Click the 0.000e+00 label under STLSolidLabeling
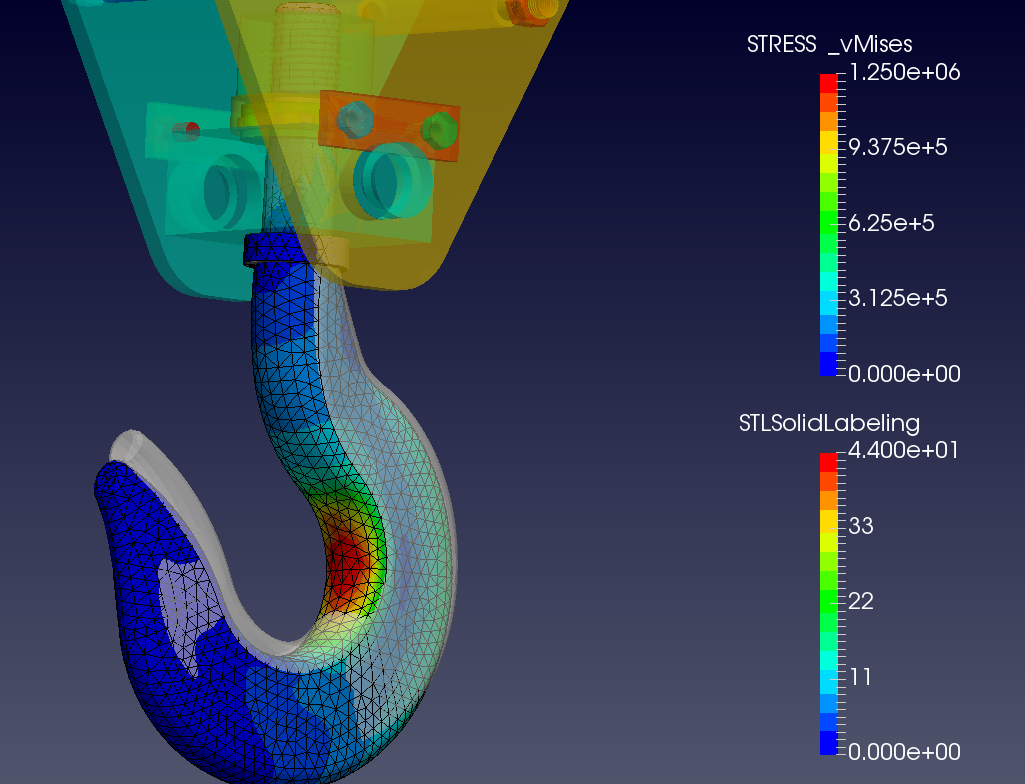Viewport: 1025px width, 784px height. click(x=904, y=752)
